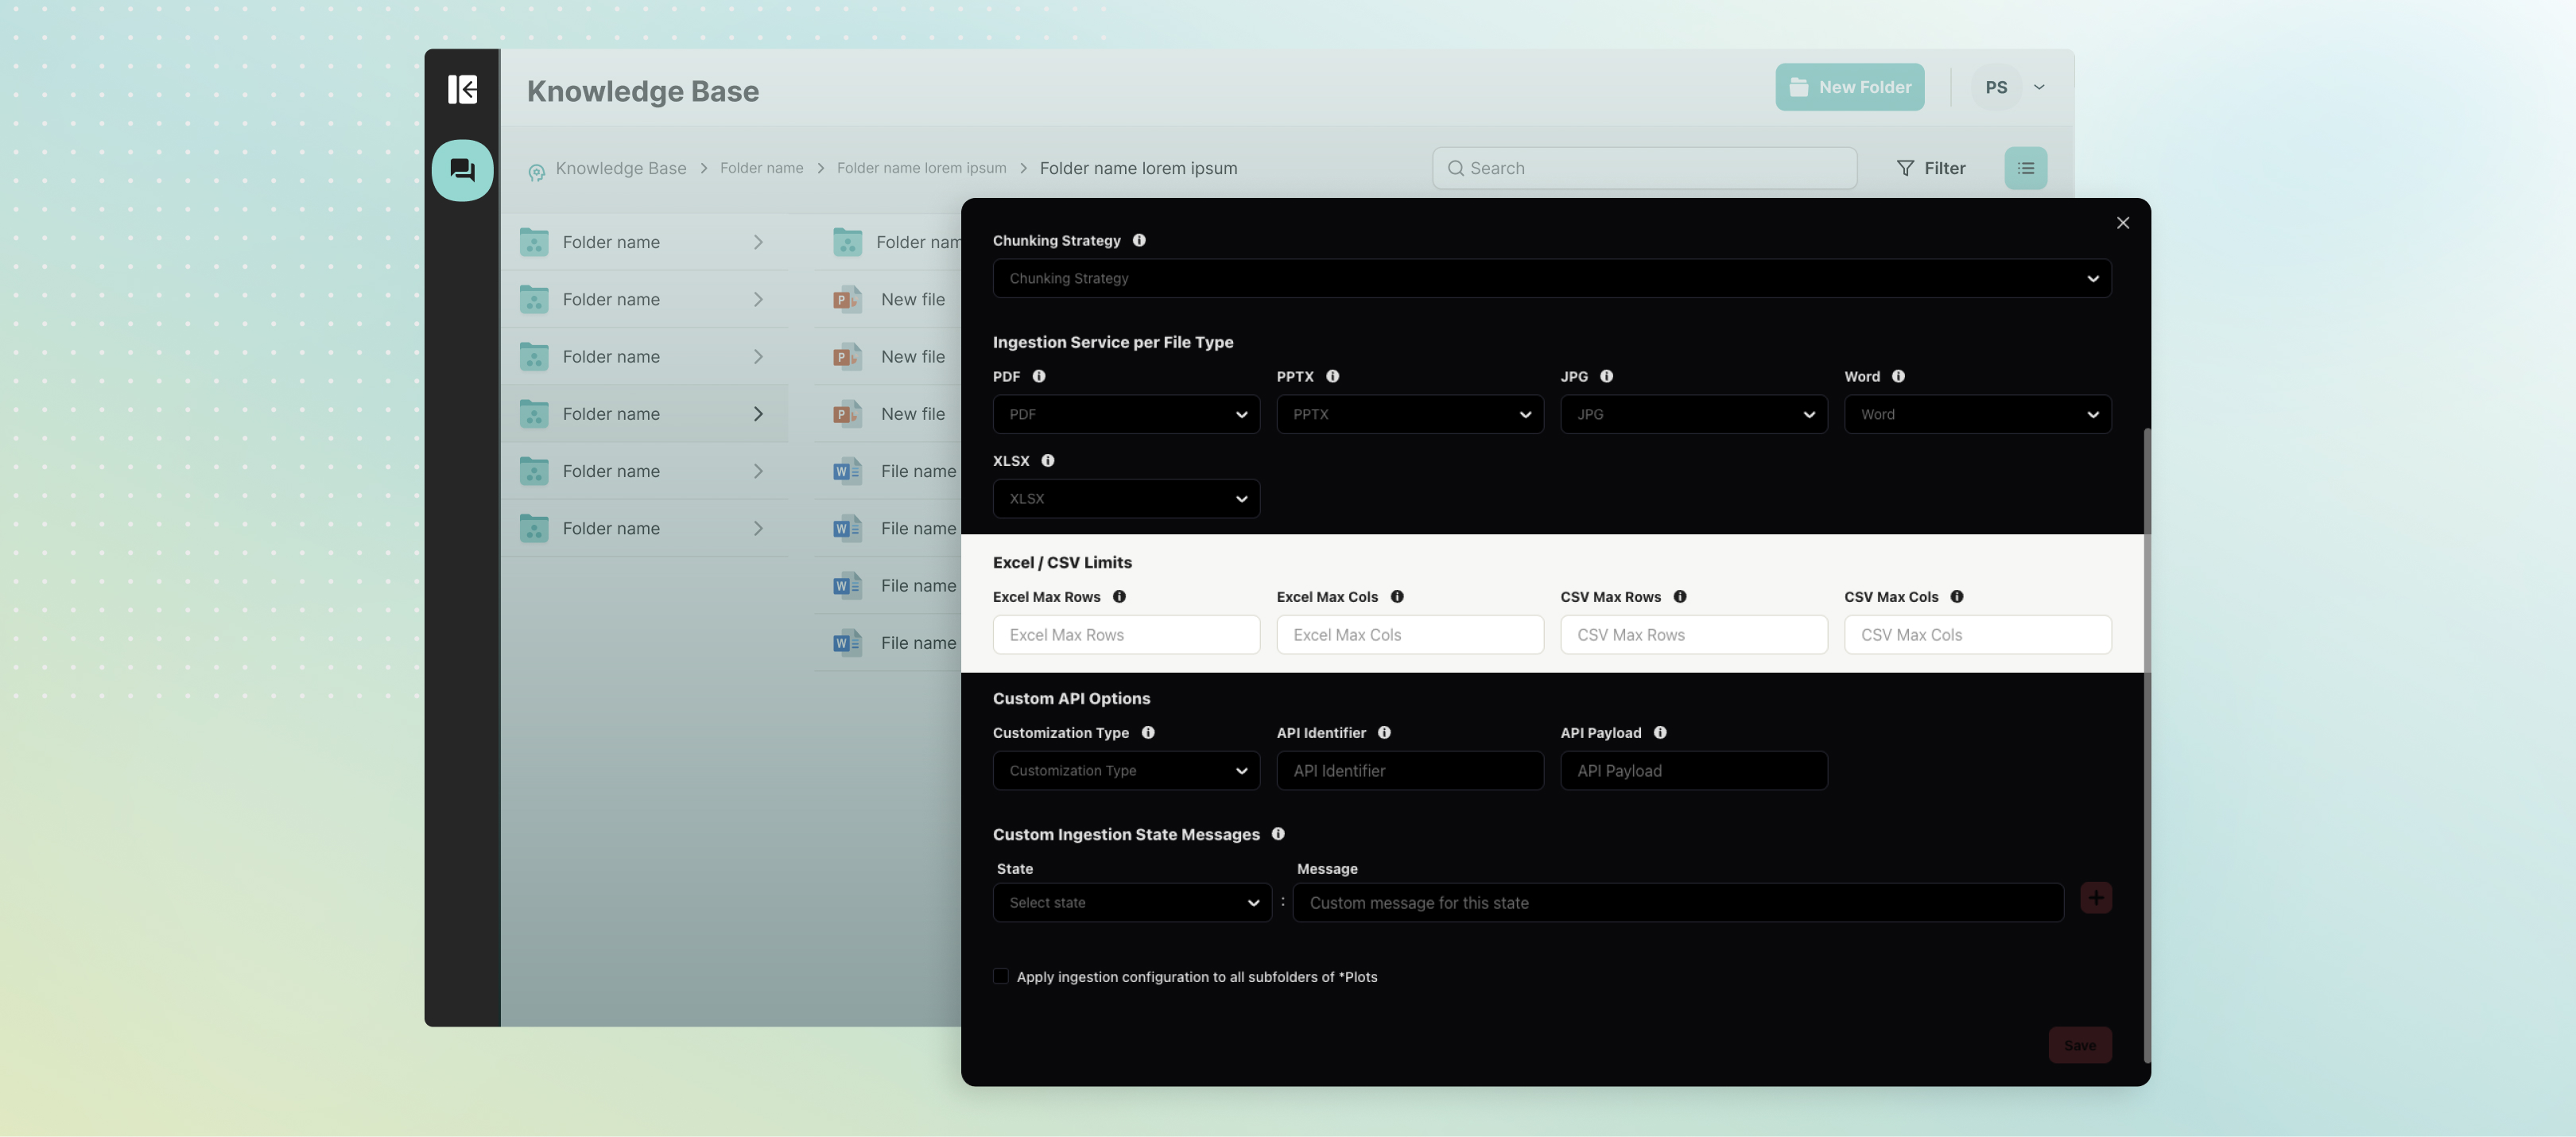Go to Knowledge Base breadcrumb root
2576x1137 pixels.
(620, 168)
